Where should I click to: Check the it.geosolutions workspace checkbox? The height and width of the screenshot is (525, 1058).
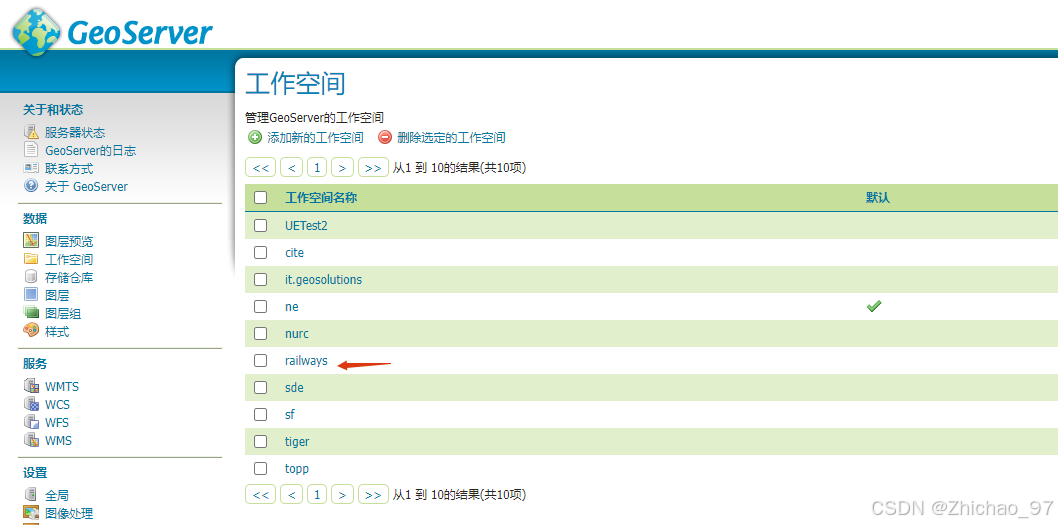(260, 279)
